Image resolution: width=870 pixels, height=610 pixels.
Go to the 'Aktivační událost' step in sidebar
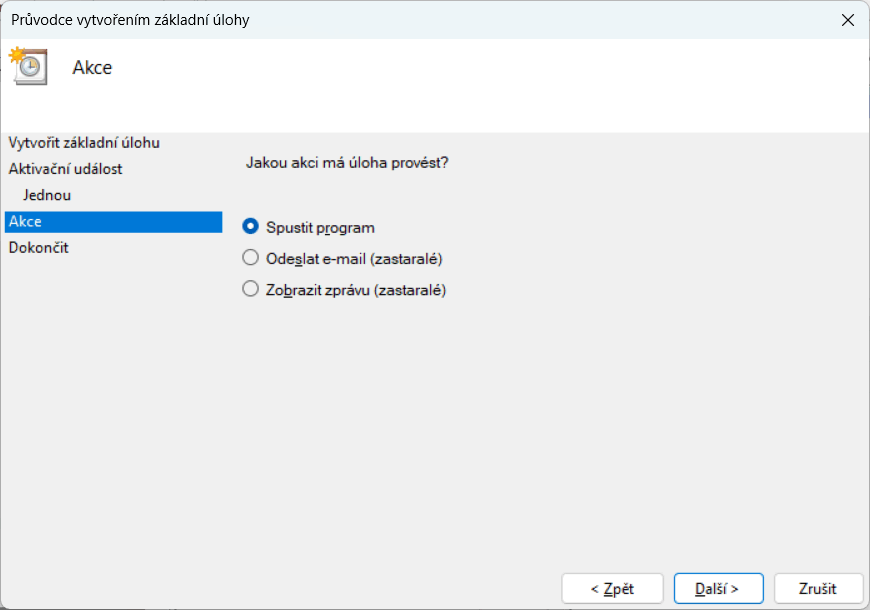66,169
